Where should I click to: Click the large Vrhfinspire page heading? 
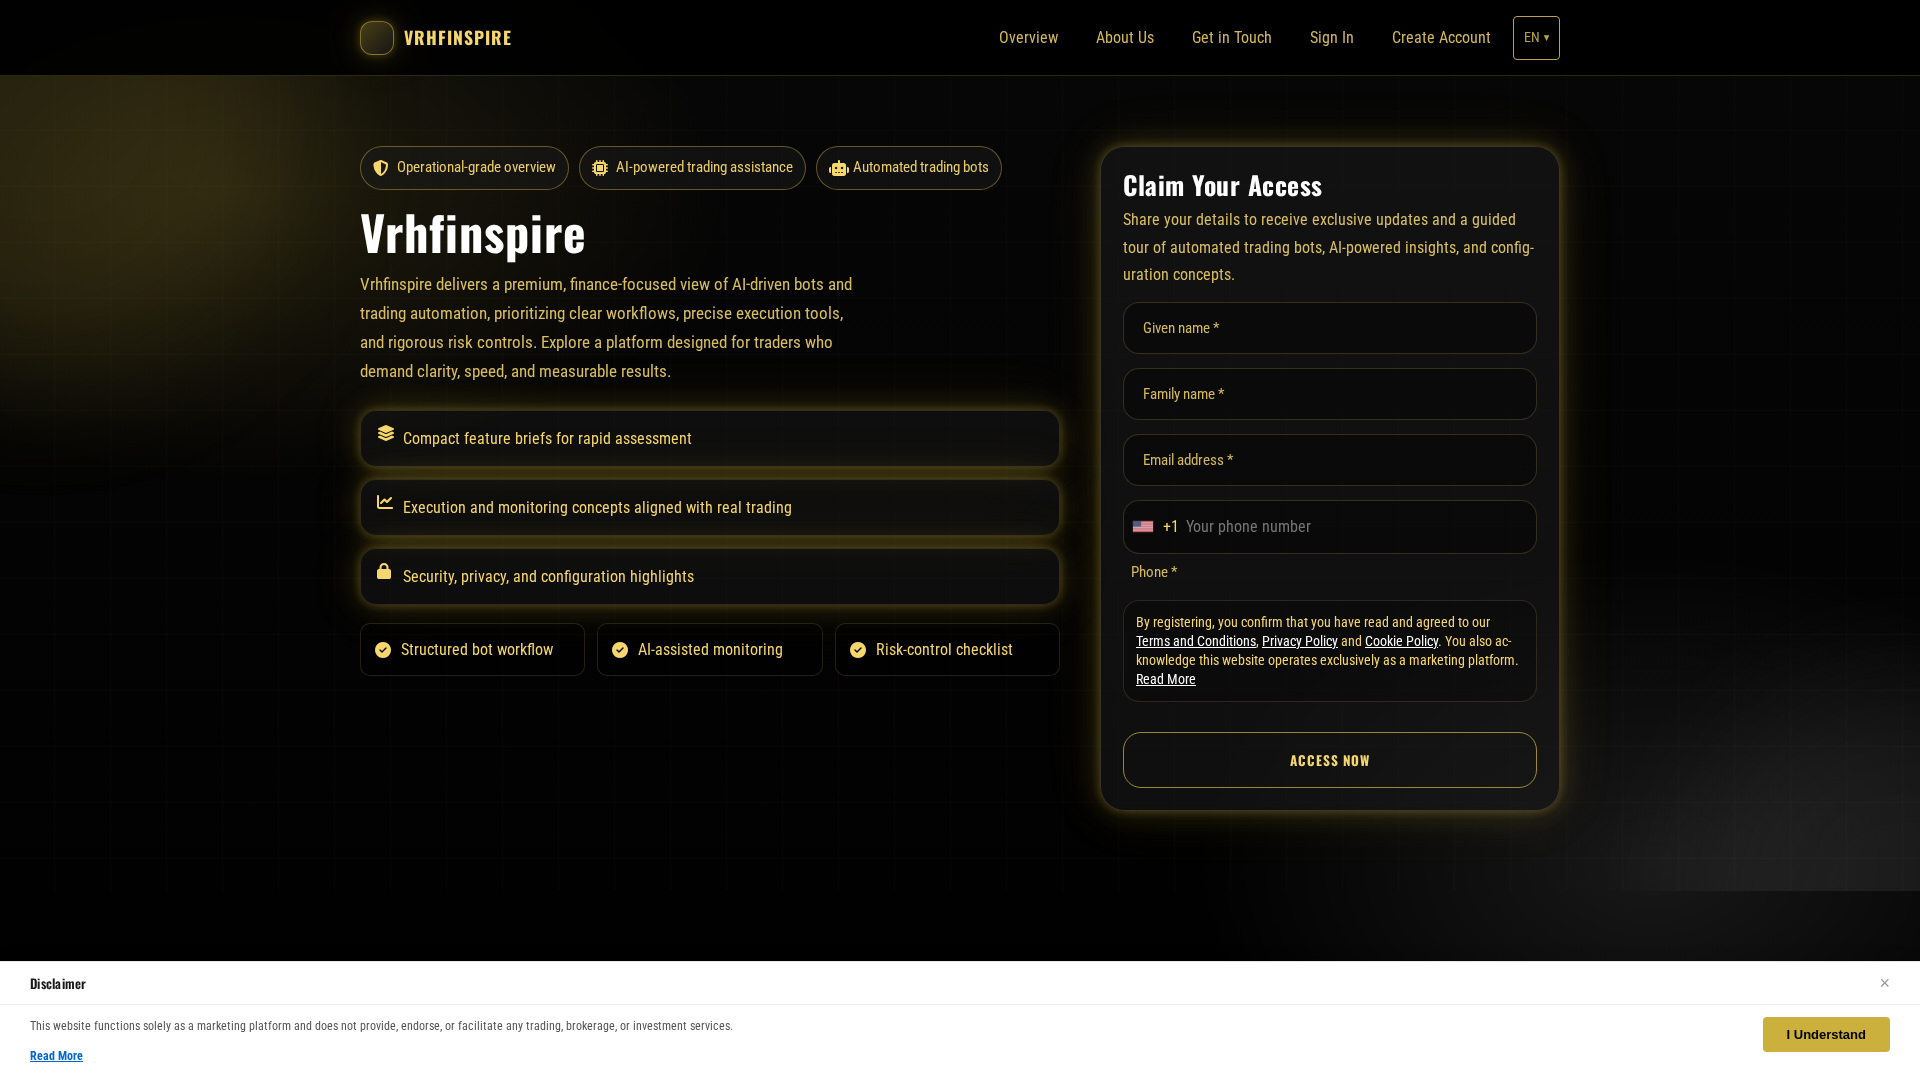tap(473, 233)
